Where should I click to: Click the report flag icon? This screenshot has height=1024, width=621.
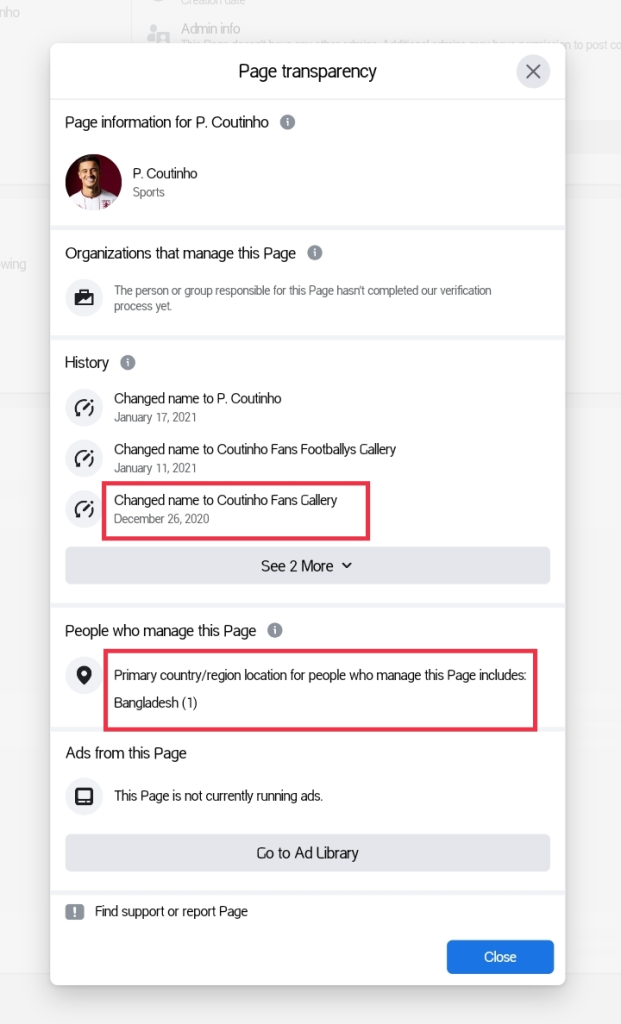coord(75,912)
